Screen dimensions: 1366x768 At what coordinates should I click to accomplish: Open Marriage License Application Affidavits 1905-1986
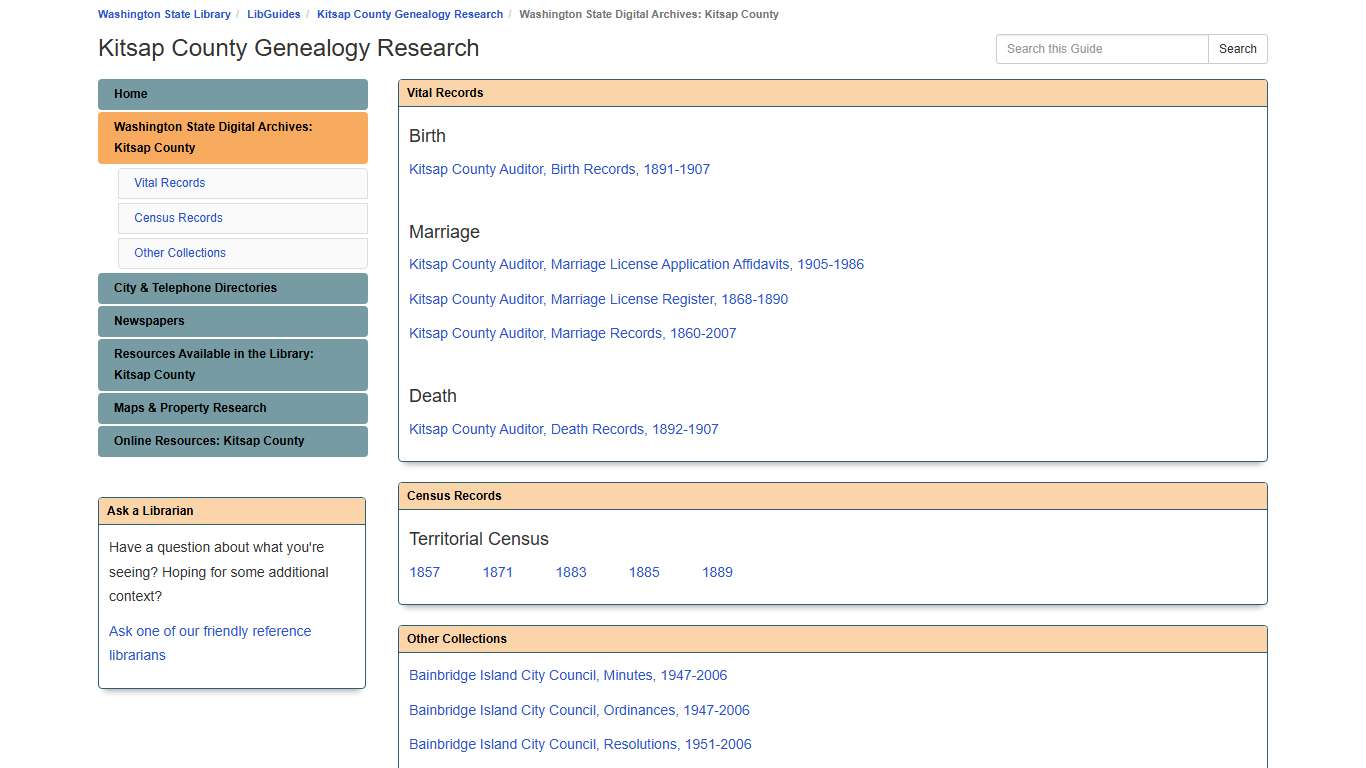tap(636, 264)
